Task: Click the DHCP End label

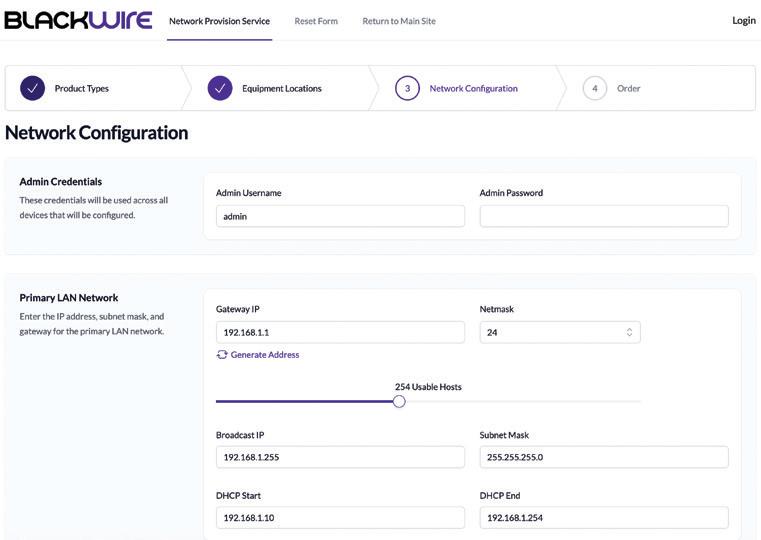Action: pyautogui.click(x=500, y=496)
